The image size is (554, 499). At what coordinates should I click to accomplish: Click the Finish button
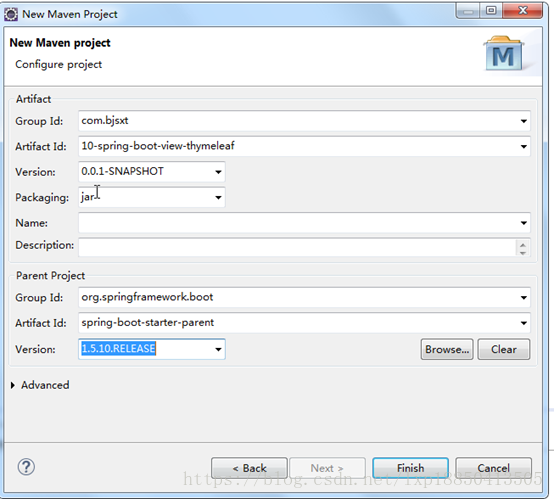point(410,468)
